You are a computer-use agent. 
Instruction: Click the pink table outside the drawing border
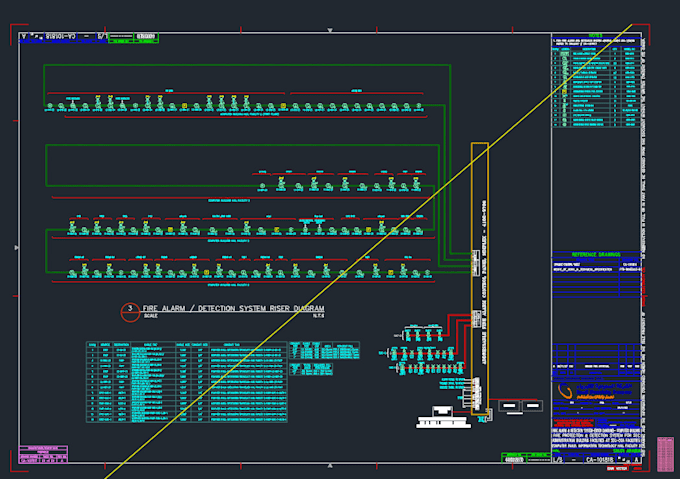666,454
